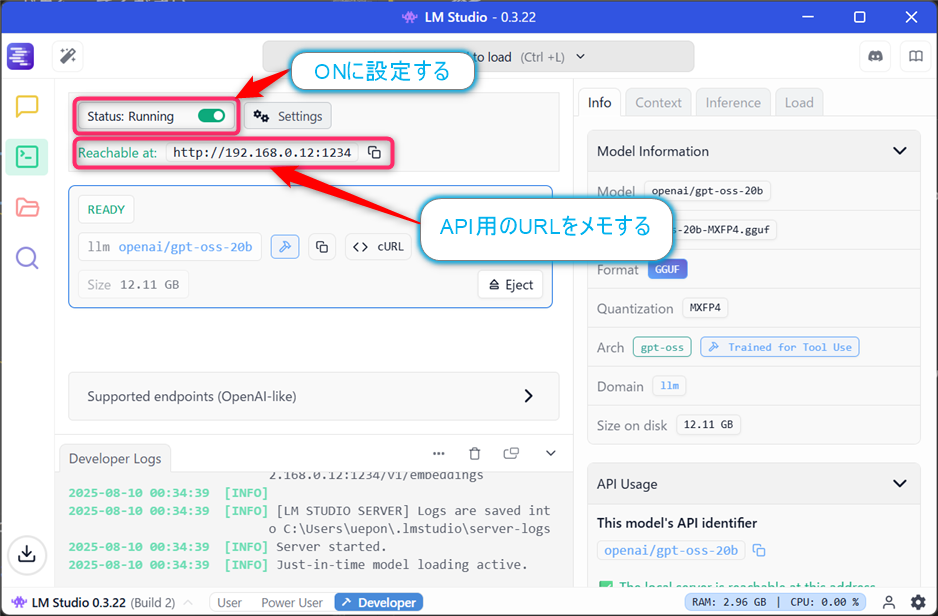Viewport: 938px width, 616px height.
Task: Collapse the Model Information section
Action: click(900, 151)
